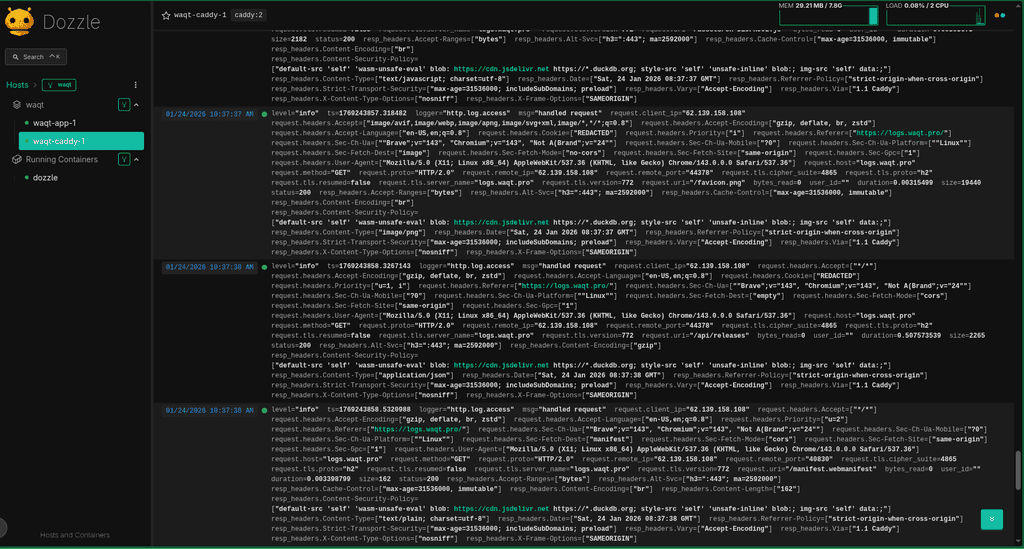Click the orange and teal dots indicator
1024x549 pixels.
pyautogui.click(x=999, y=15)
